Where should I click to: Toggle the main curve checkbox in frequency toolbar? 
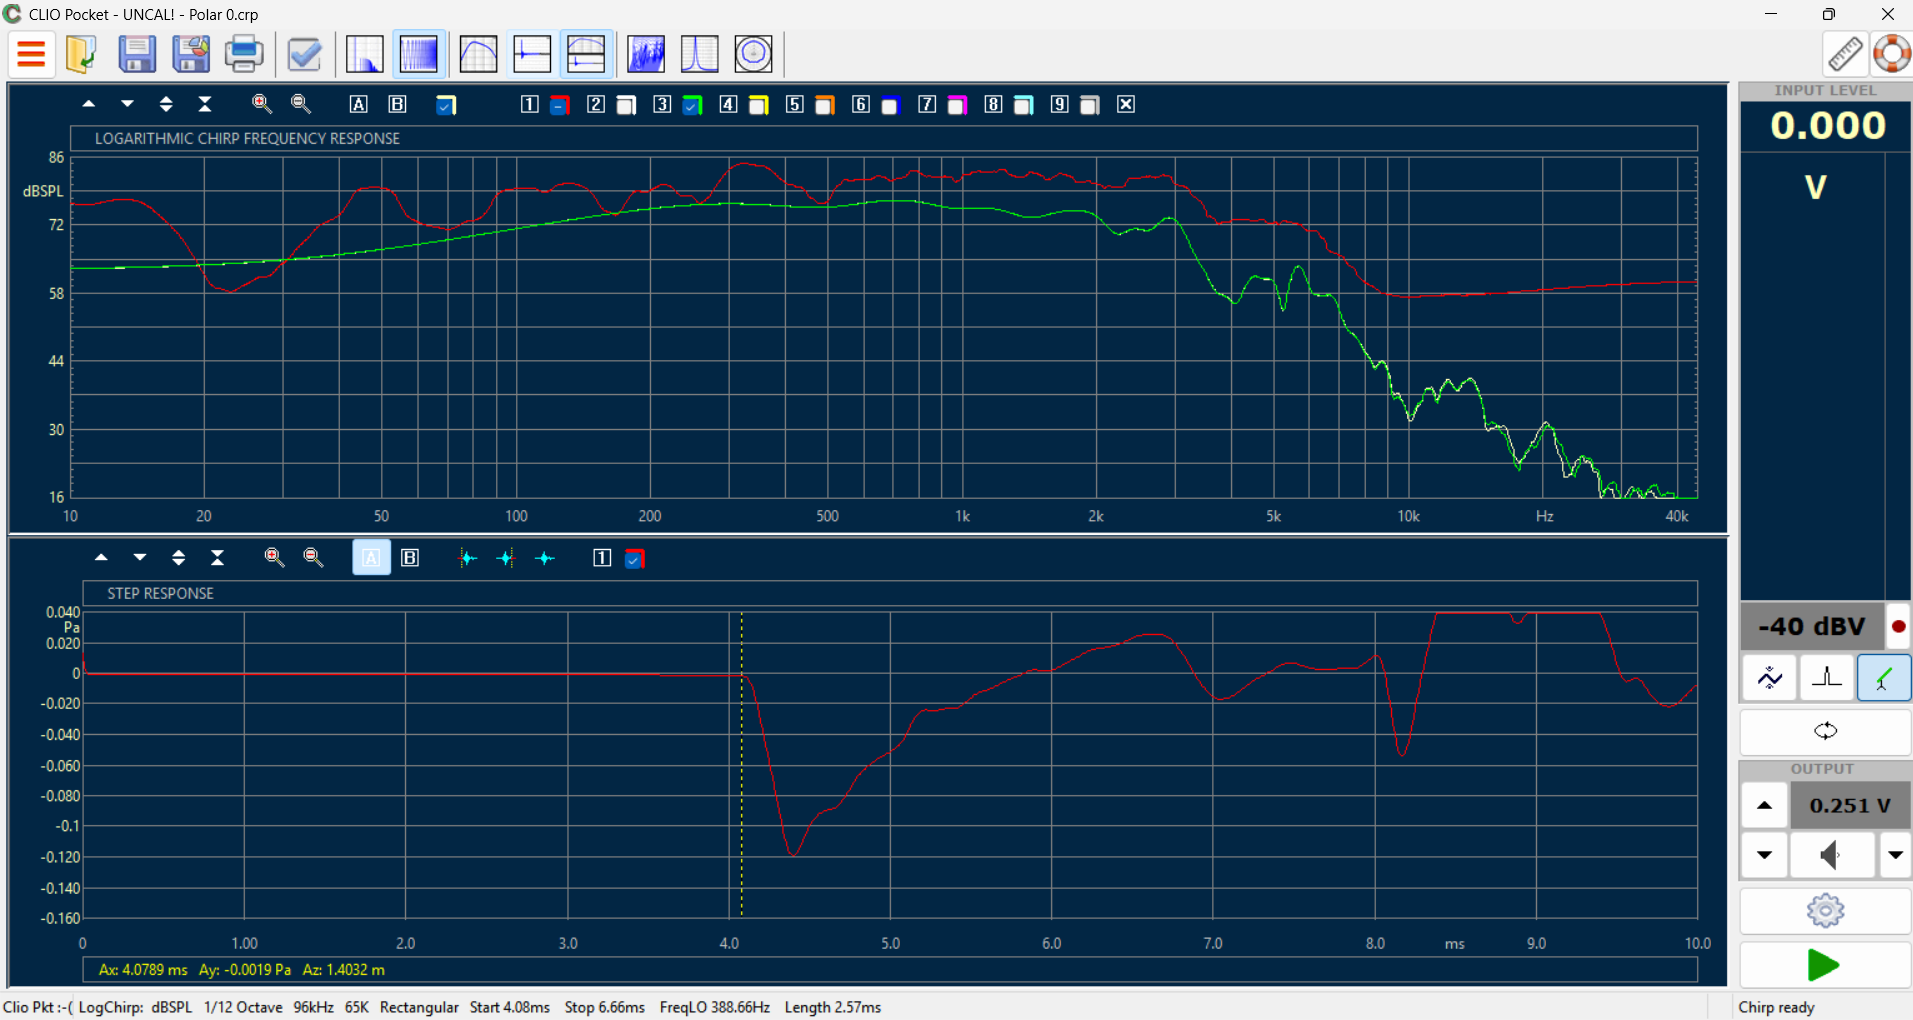pyautogui.click(x=446, y=105)
